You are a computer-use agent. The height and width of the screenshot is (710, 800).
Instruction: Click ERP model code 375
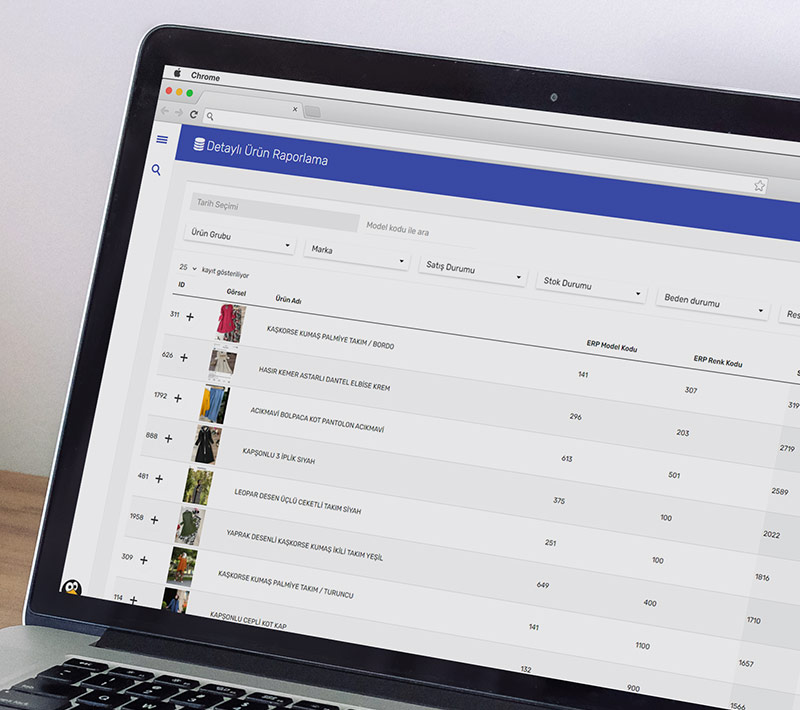coord(559,501)
